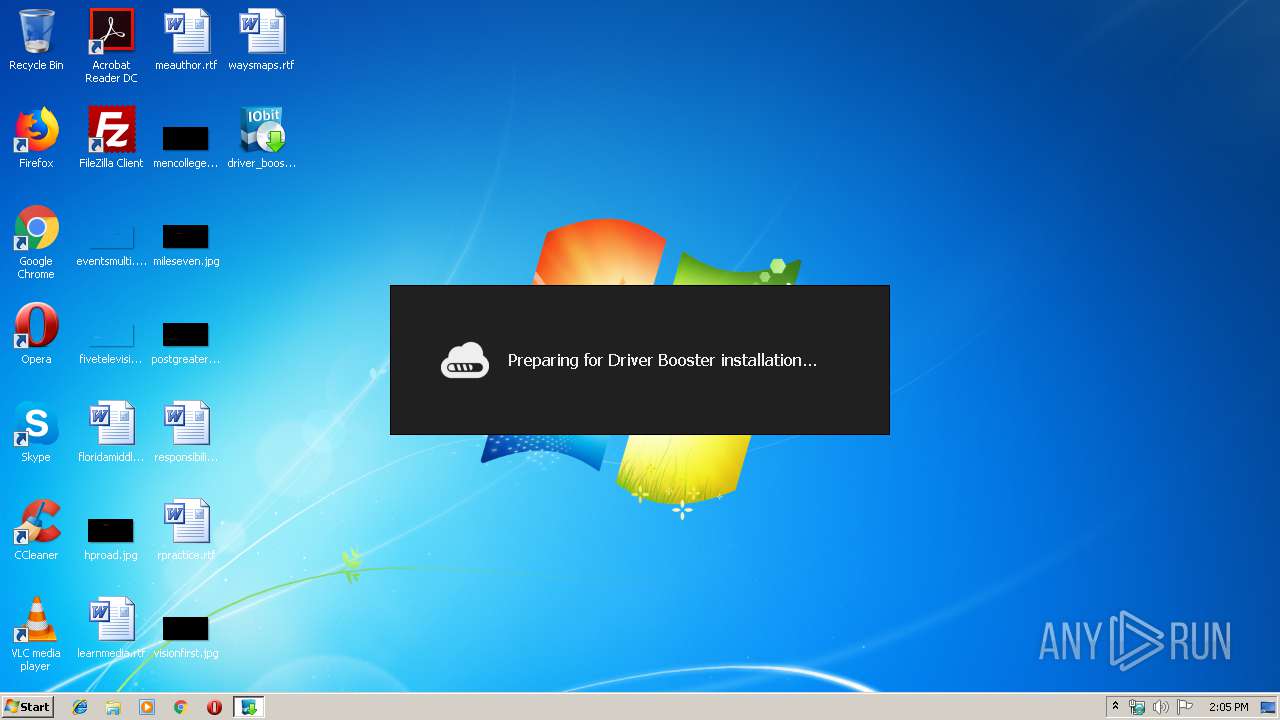This screenshot has height=720, width=1280.
Task: Show hidden system tray icons
Action: (1115, 707)
